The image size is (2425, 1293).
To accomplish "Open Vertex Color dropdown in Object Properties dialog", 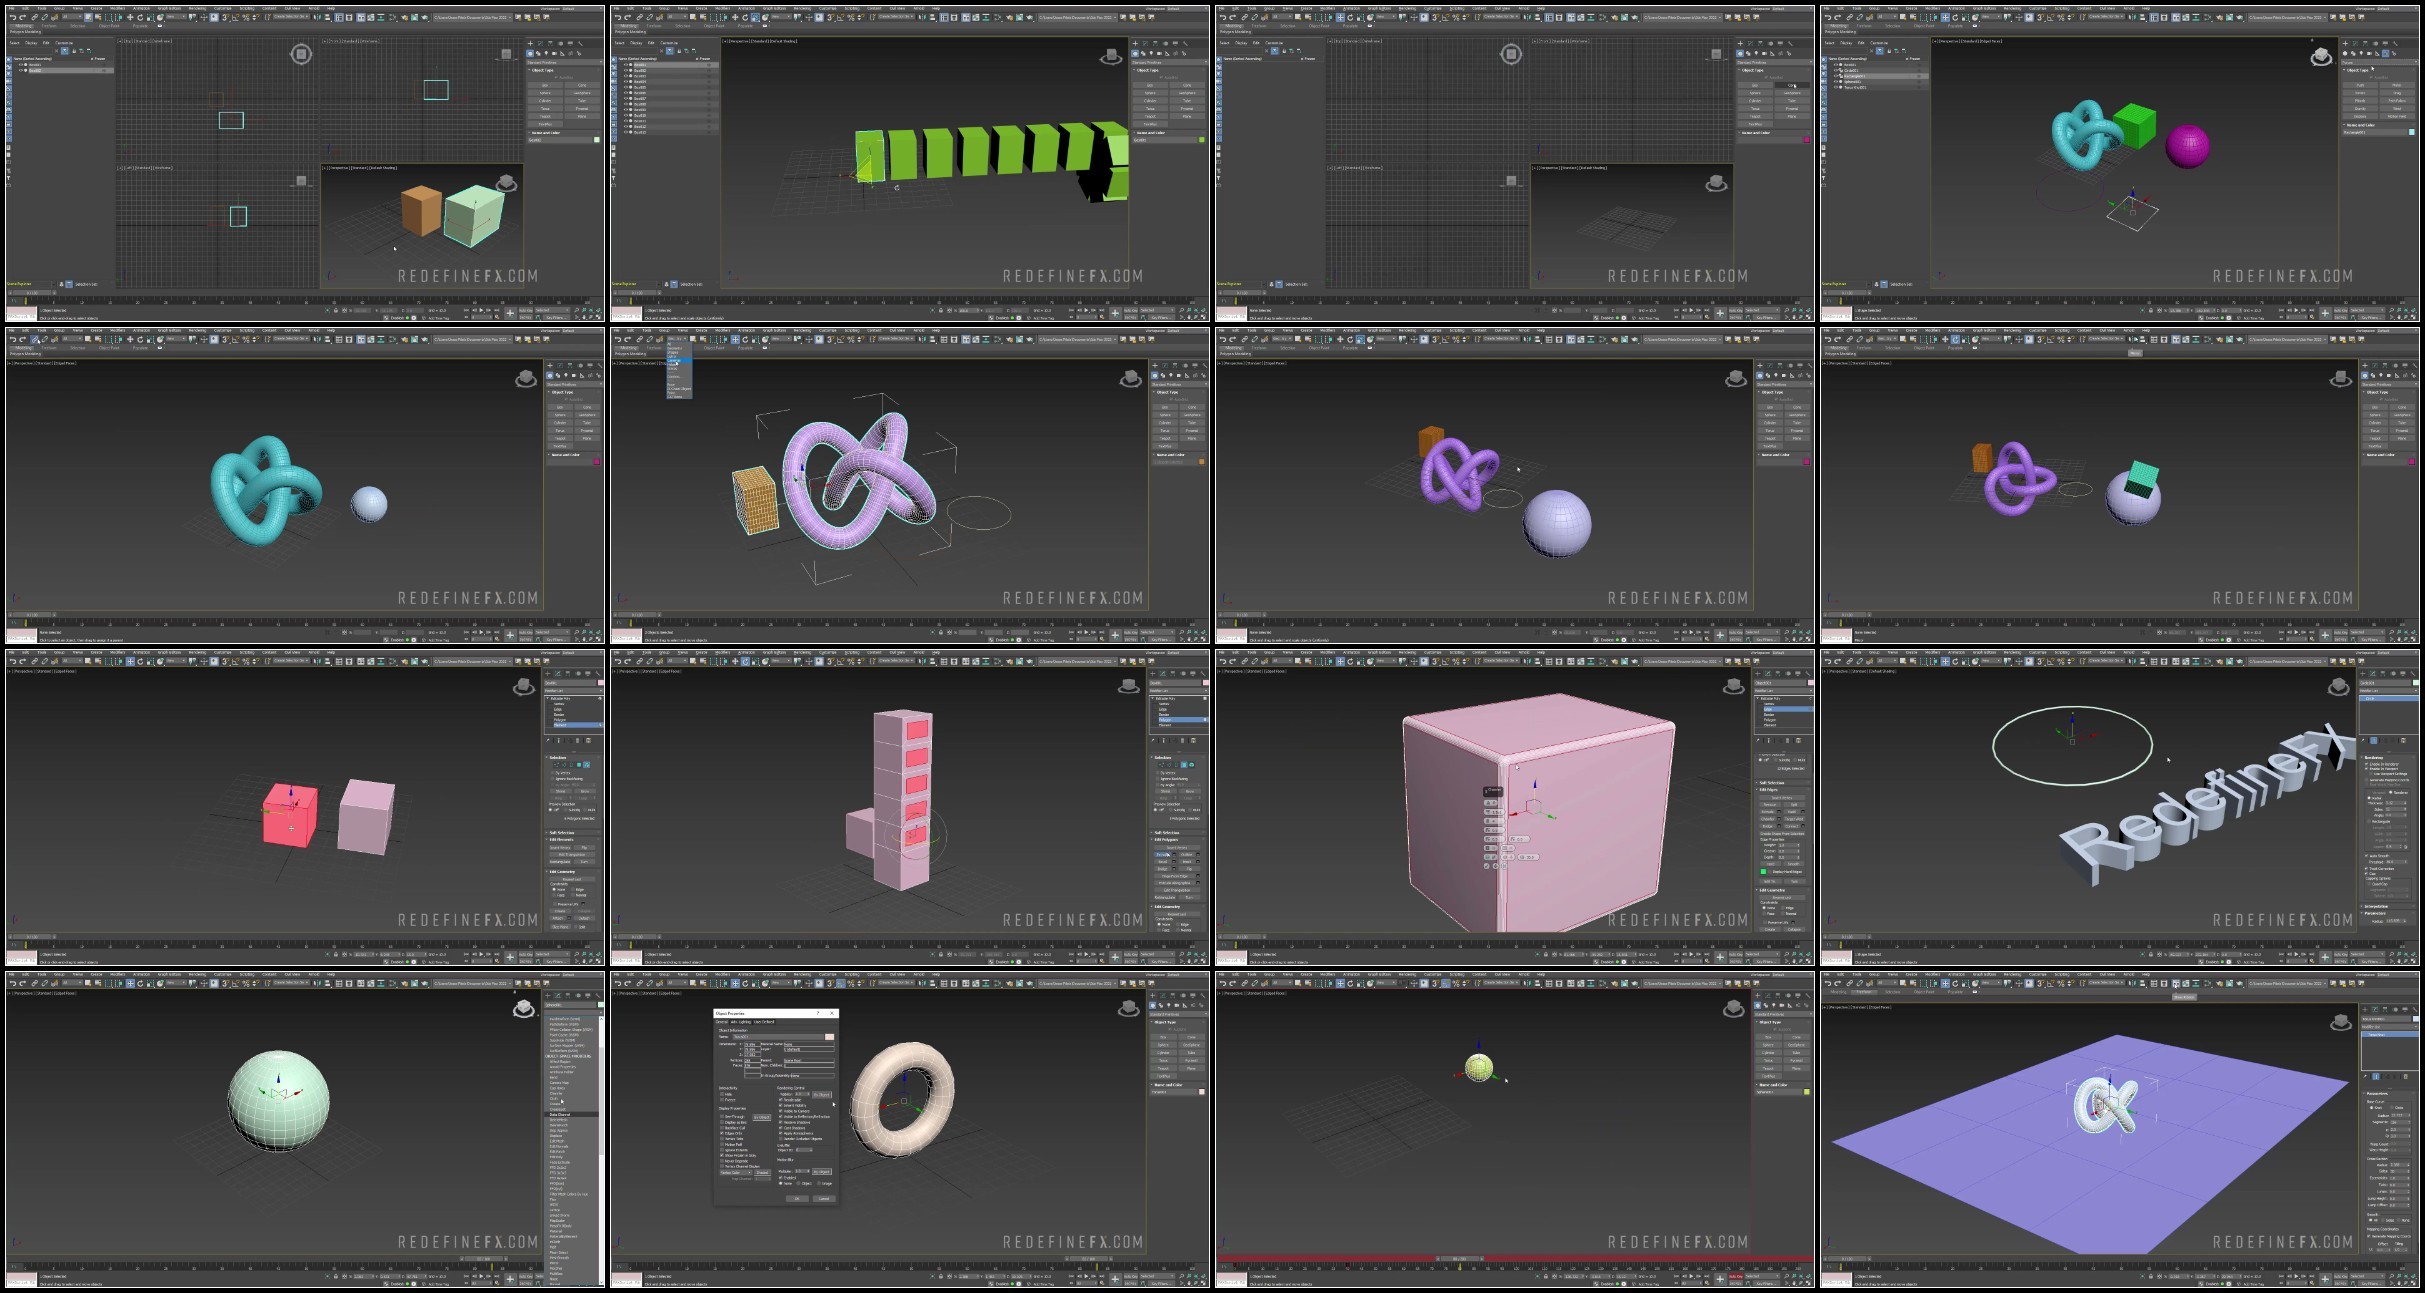I will [736, 1172].
